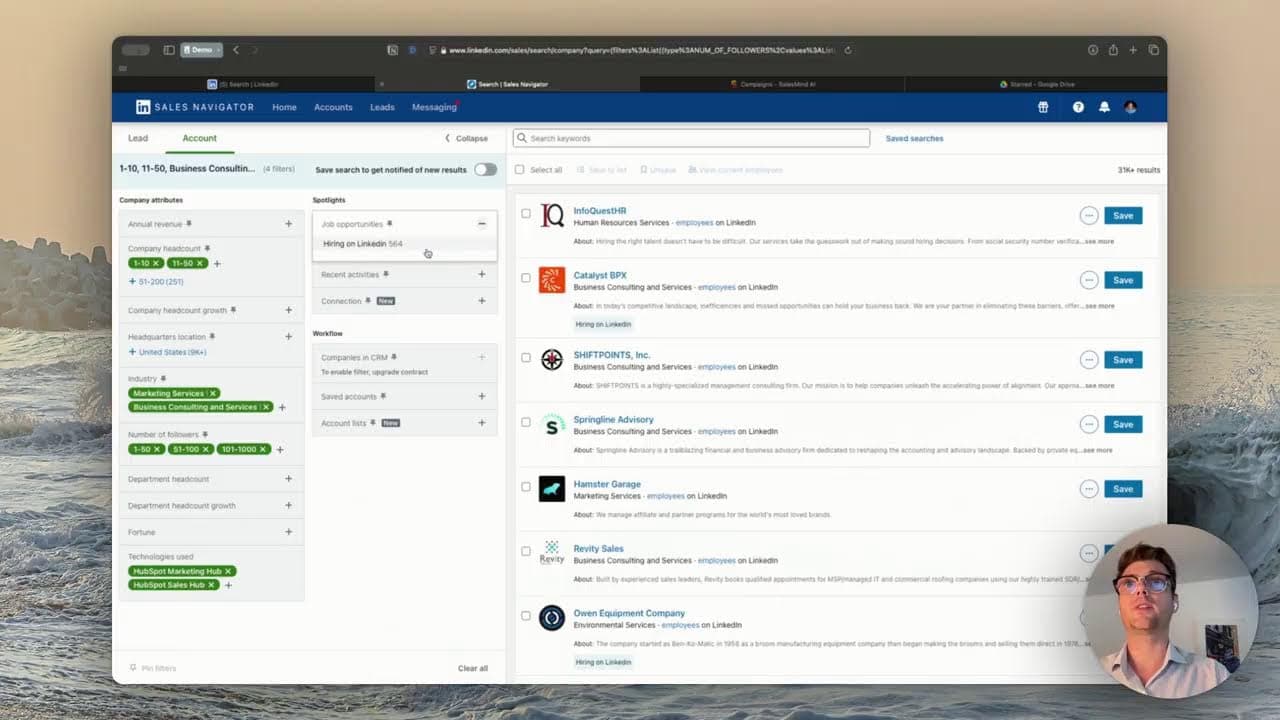Click the LinkedIn Sales Navigator logo
The width and height of the screenshot is (1280, 720).
point(196,107)
